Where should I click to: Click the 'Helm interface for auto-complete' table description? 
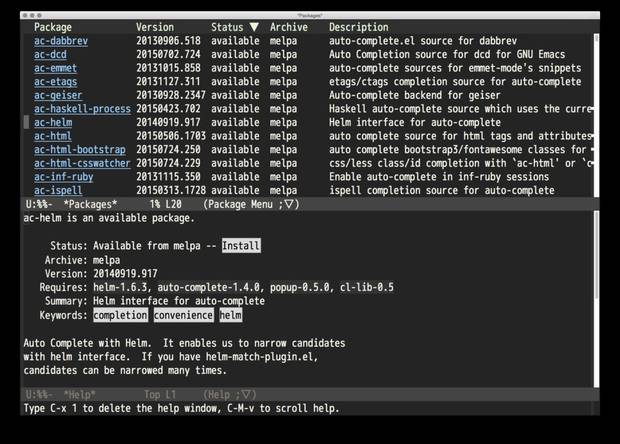coord(415,123)
